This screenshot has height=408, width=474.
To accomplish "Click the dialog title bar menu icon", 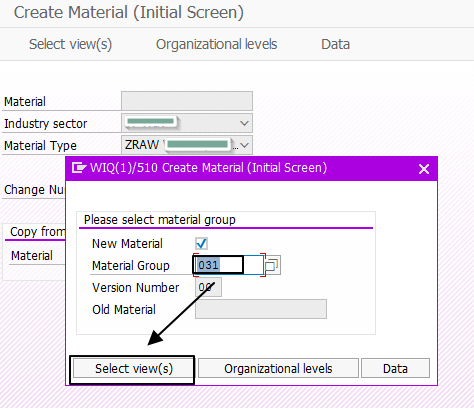I will pyautogui.click(x=79, y=168).
